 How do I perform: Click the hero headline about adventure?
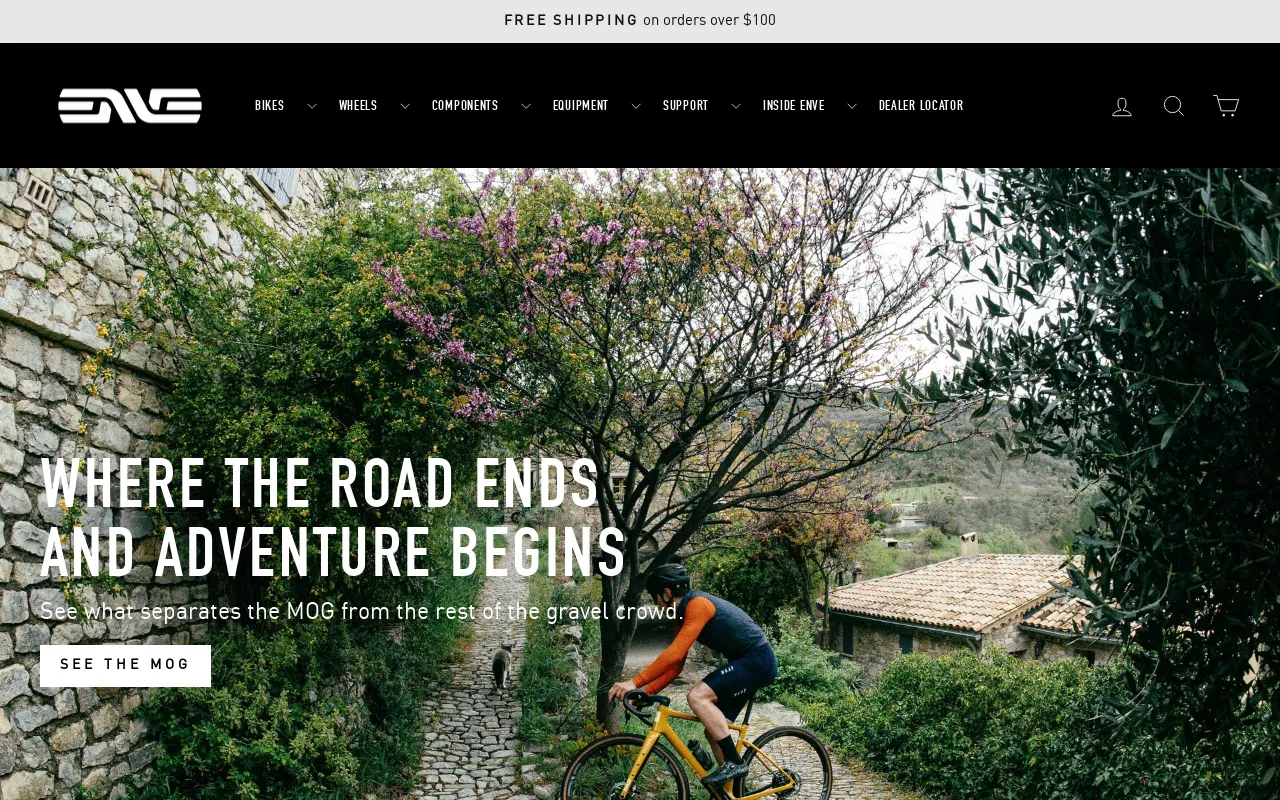pos(333,518)
